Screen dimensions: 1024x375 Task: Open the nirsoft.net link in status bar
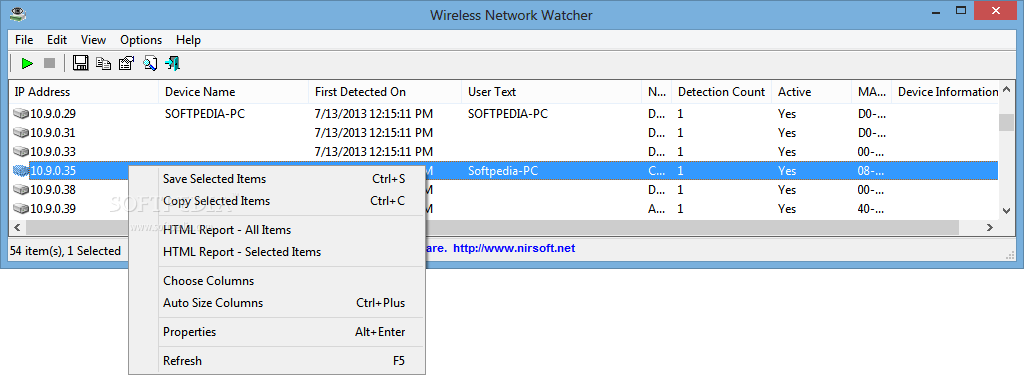pyautogui.click(x=514, y=248)
